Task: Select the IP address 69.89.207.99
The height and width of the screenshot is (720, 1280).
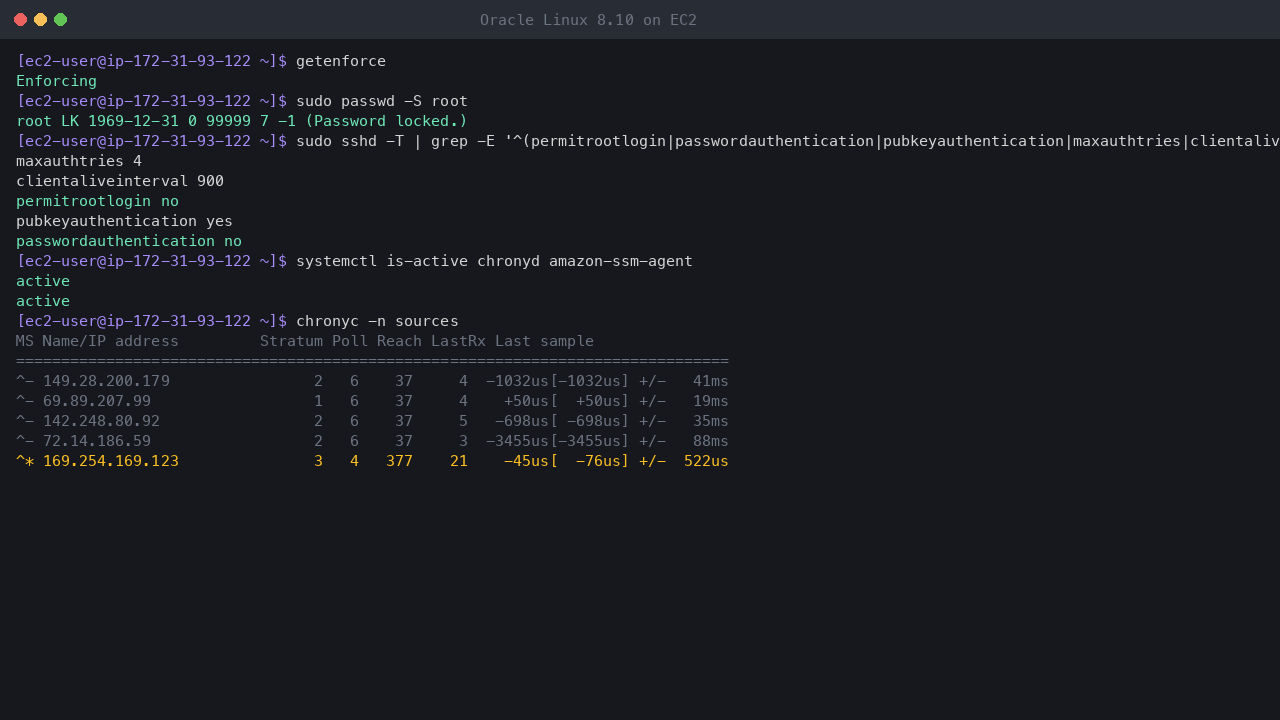Action: [97, 401]
